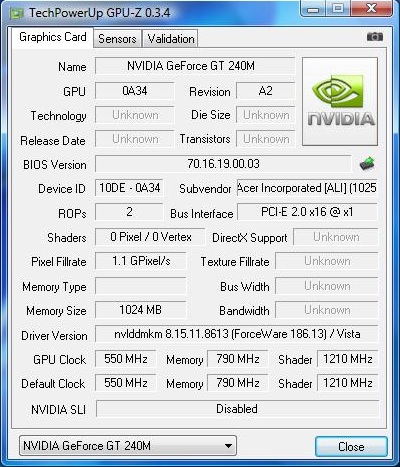The height and width of the screenshot is (467, 400).
Task: Click the Memory Size 1024 MB field
Action: tap(140, 310)
